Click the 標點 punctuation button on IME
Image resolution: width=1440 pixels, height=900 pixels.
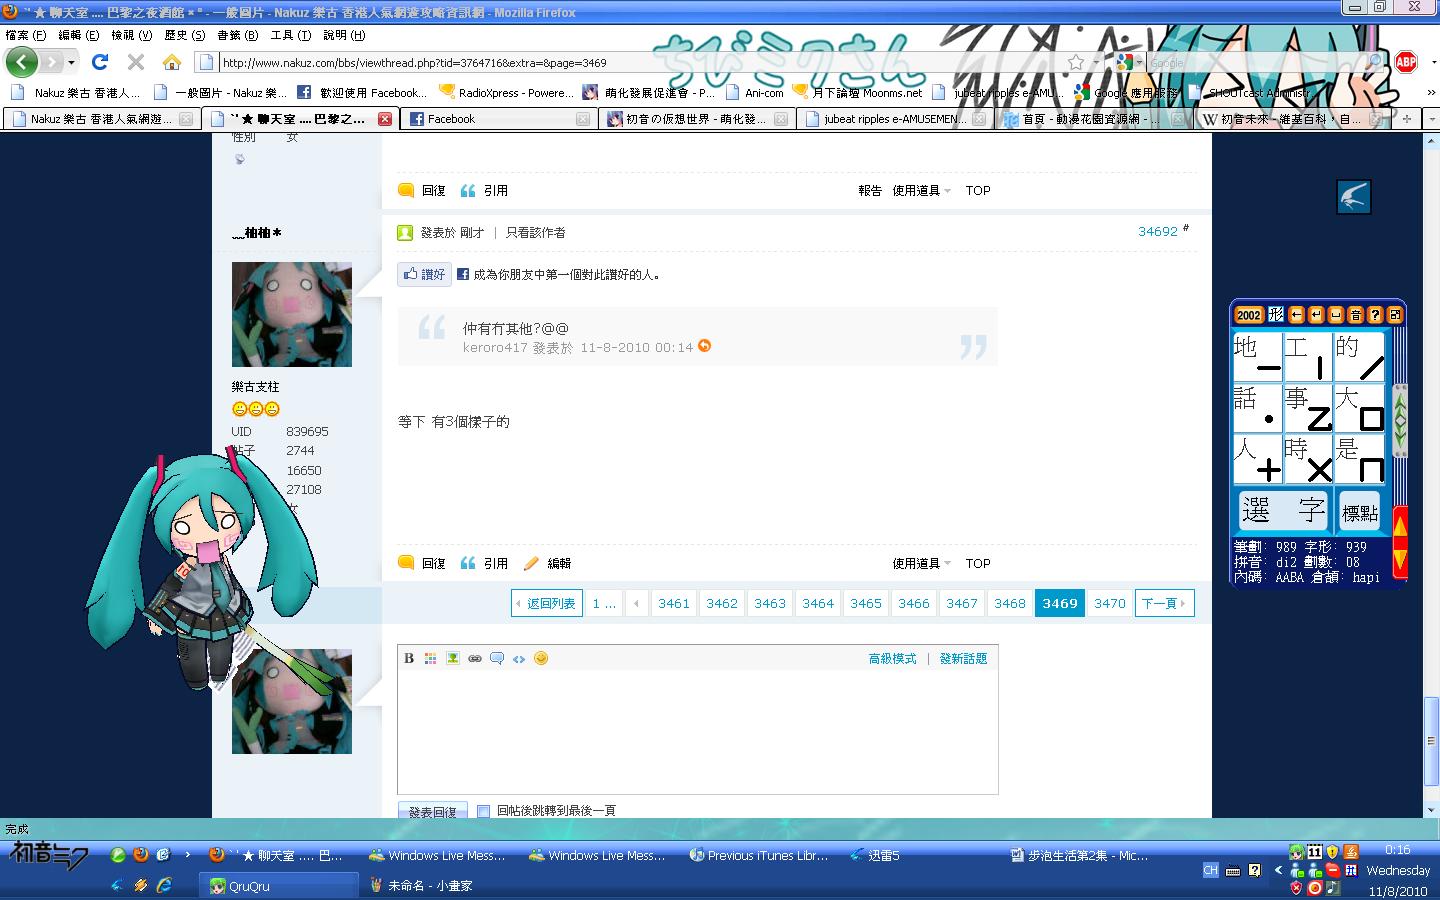(1359, 511)
